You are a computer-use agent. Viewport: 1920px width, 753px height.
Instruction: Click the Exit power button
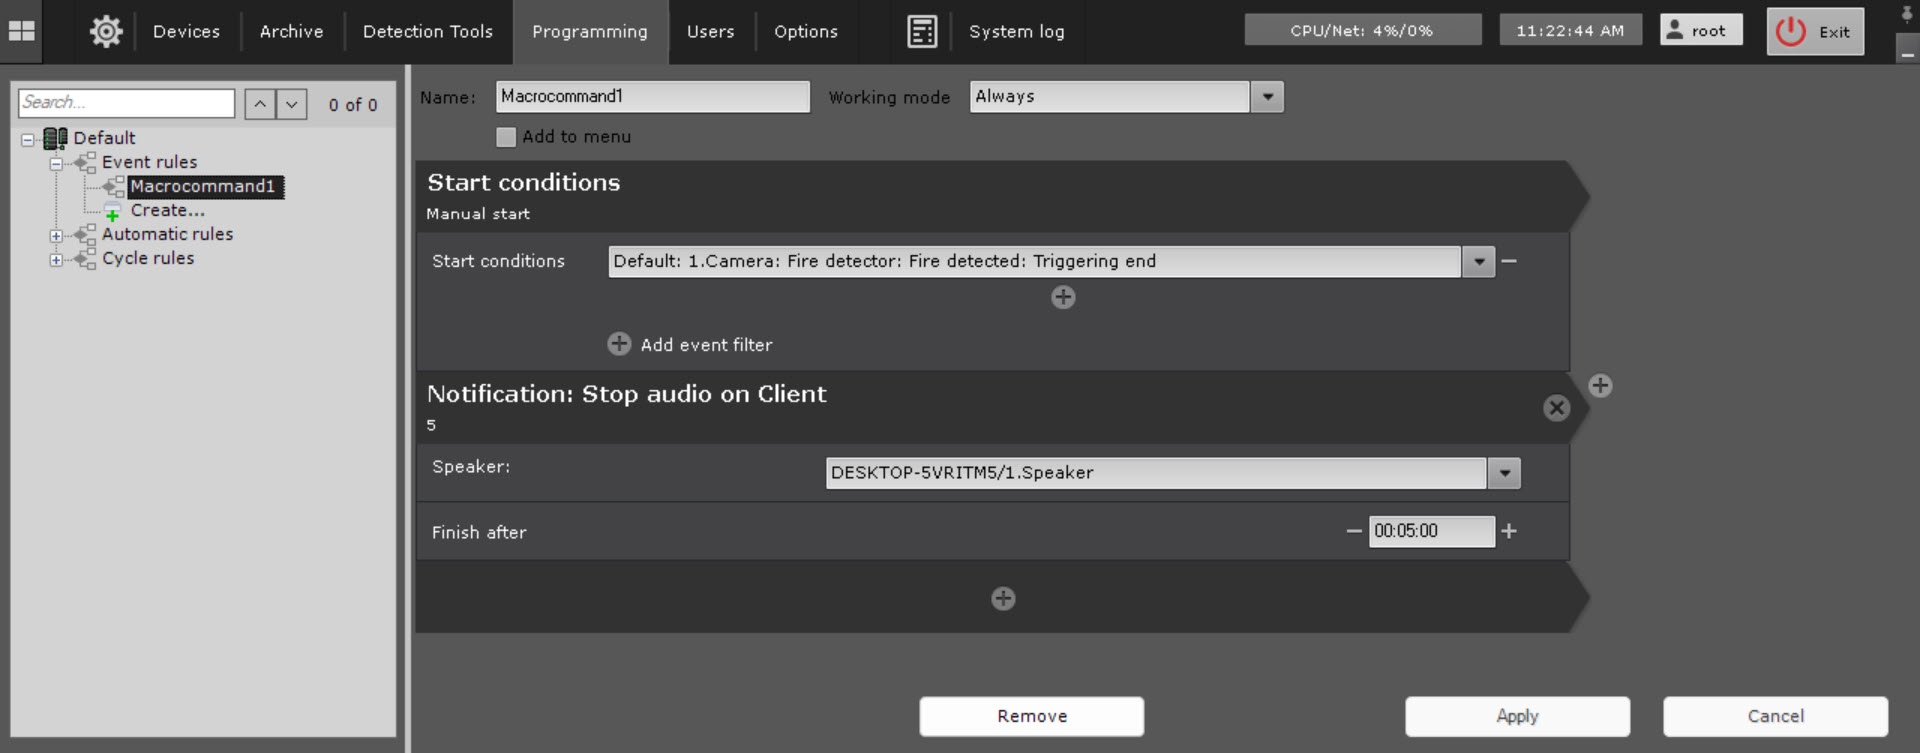(x=1815, y=31)
